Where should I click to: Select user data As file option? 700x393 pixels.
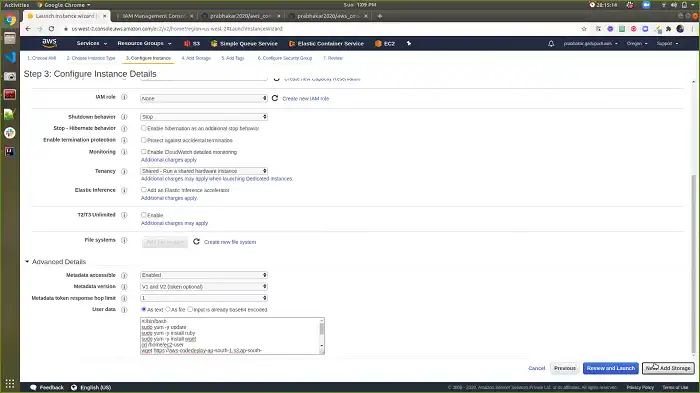[168, 309]
